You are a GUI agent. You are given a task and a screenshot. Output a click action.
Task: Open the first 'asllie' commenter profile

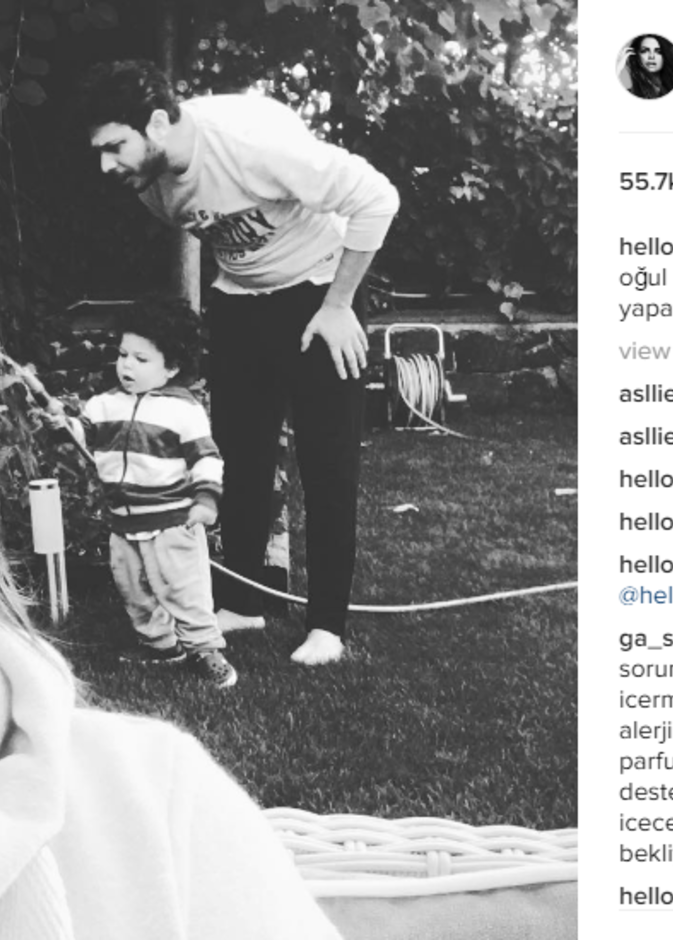[x=646, y=394]
